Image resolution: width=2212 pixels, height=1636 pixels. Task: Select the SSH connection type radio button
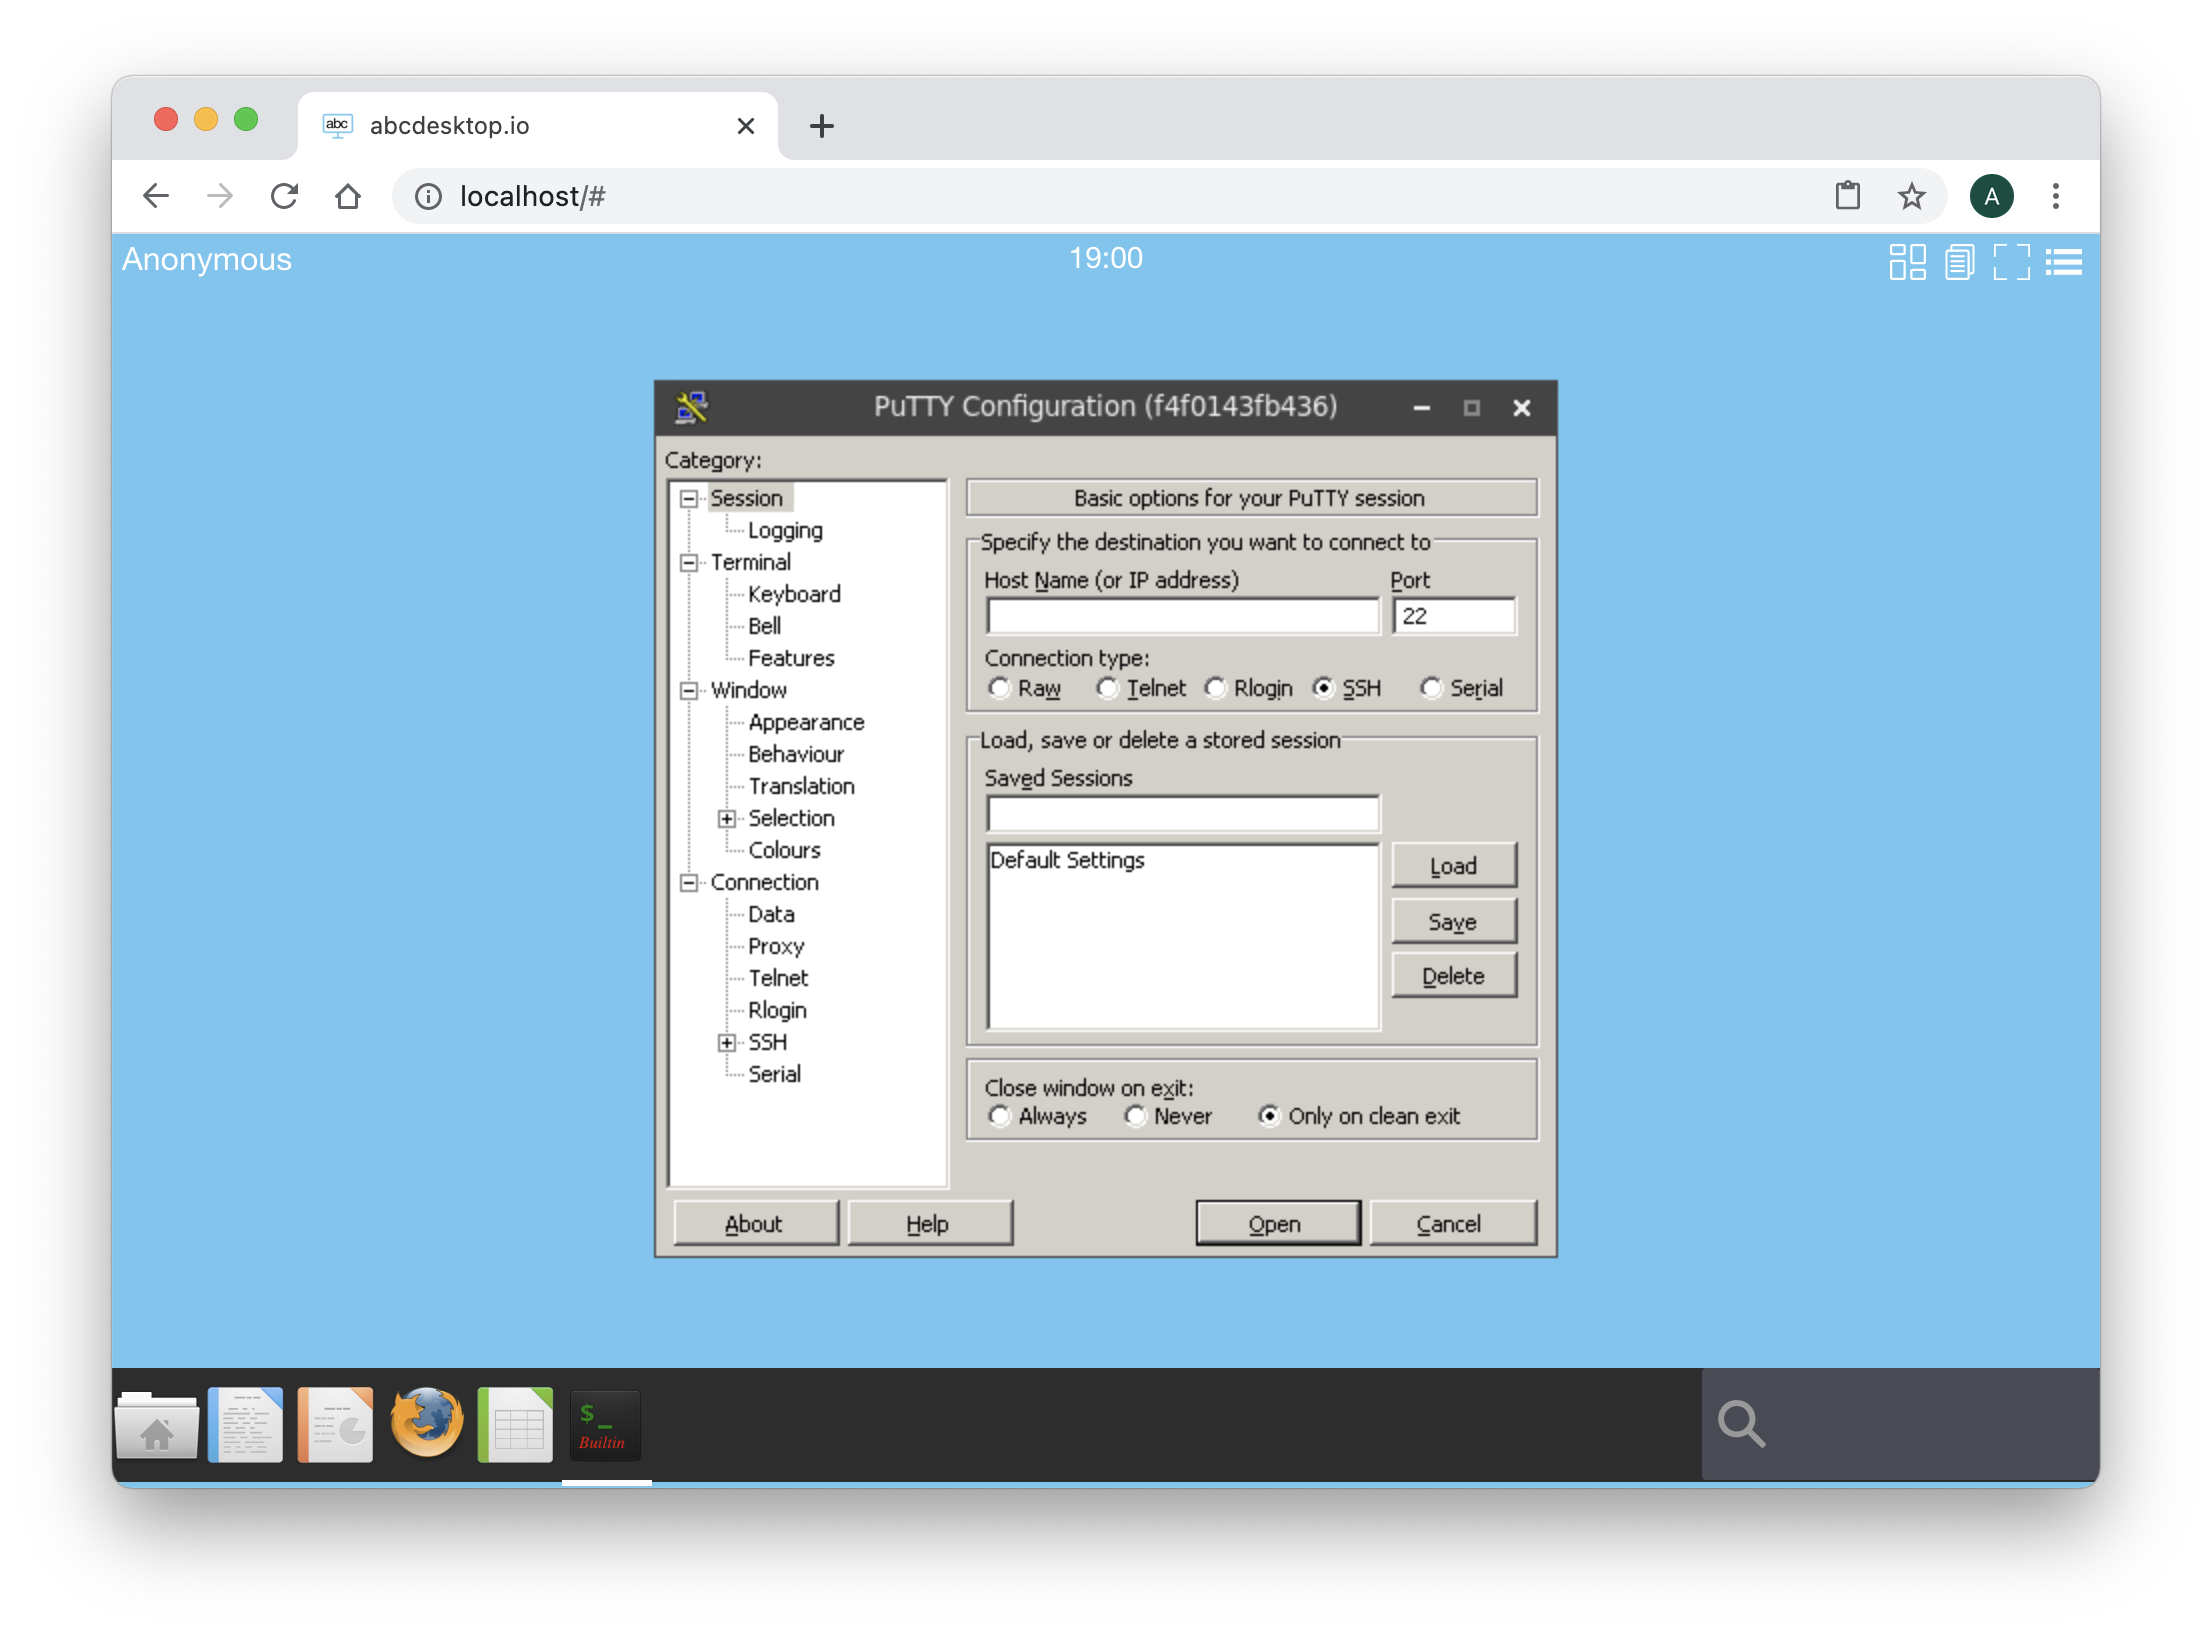[x=1323, y=686]
